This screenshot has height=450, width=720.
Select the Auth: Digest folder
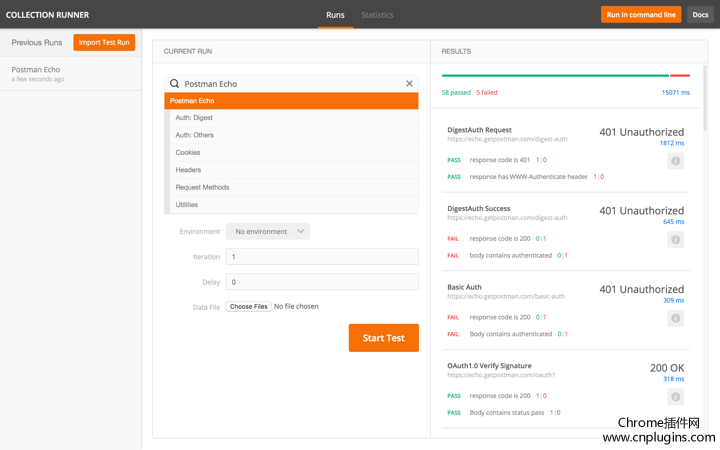coord(294,118)
